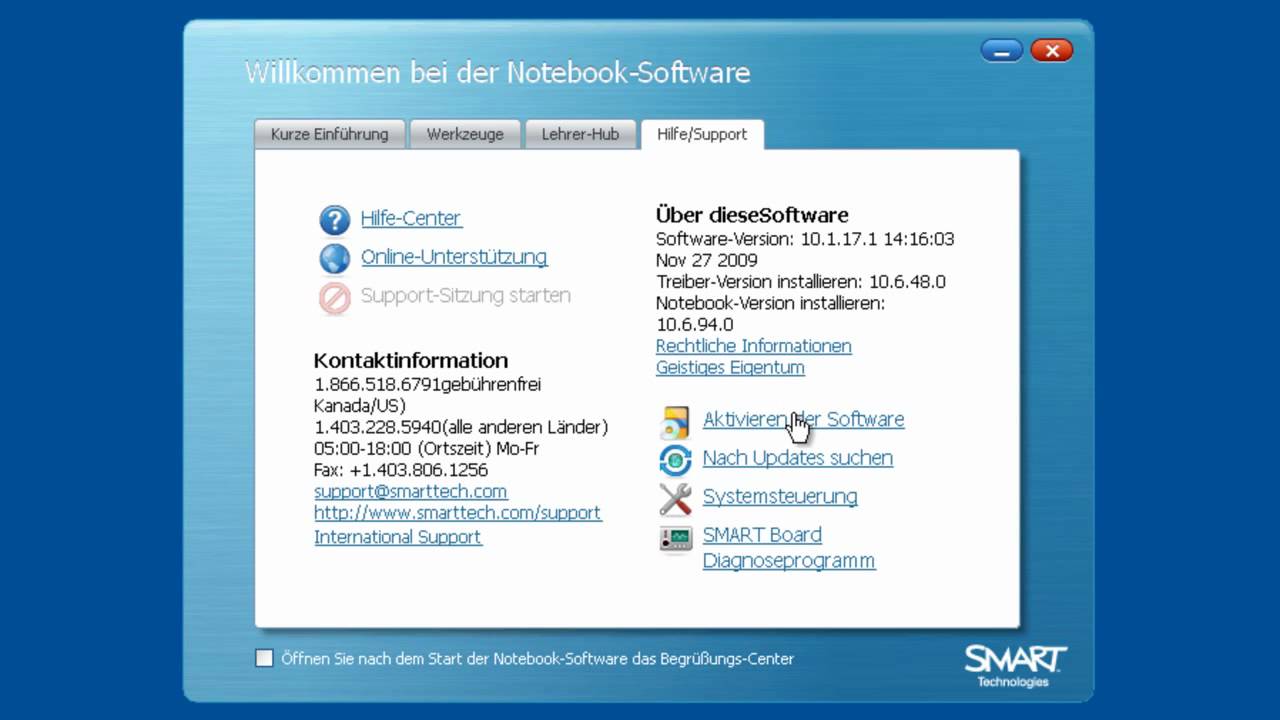1280x720 pixels.
Task: Click the Hilfe-Center question mark icon
Action: 334,219
